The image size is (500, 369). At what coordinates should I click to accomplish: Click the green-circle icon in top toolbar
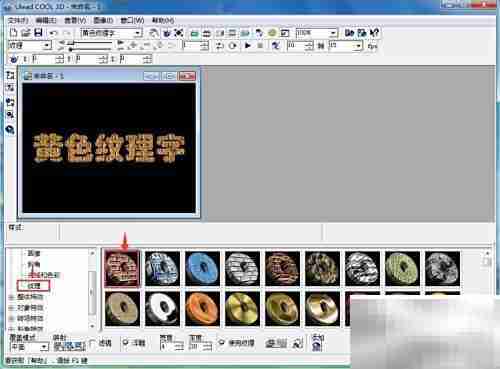272,33
